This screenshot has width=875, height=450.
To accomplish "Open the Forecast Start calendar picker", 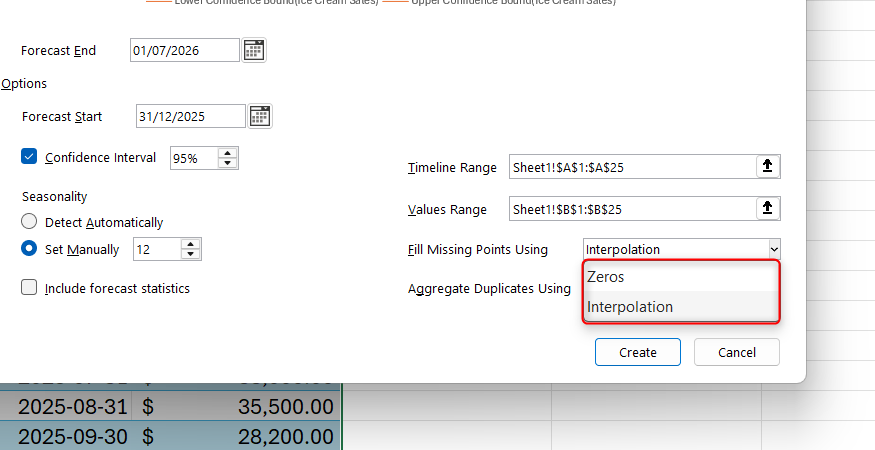I will pyautogui.click(x=260, y=116).
